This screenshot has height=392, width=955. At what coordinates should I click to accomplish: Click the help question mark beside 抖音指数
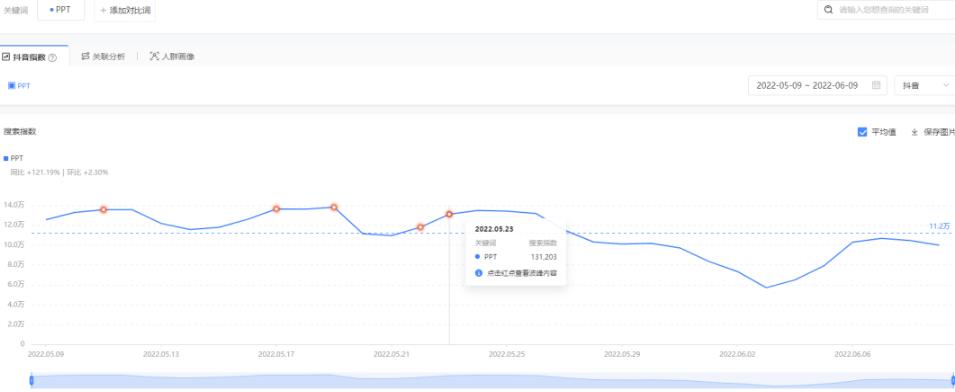[52, 58]
